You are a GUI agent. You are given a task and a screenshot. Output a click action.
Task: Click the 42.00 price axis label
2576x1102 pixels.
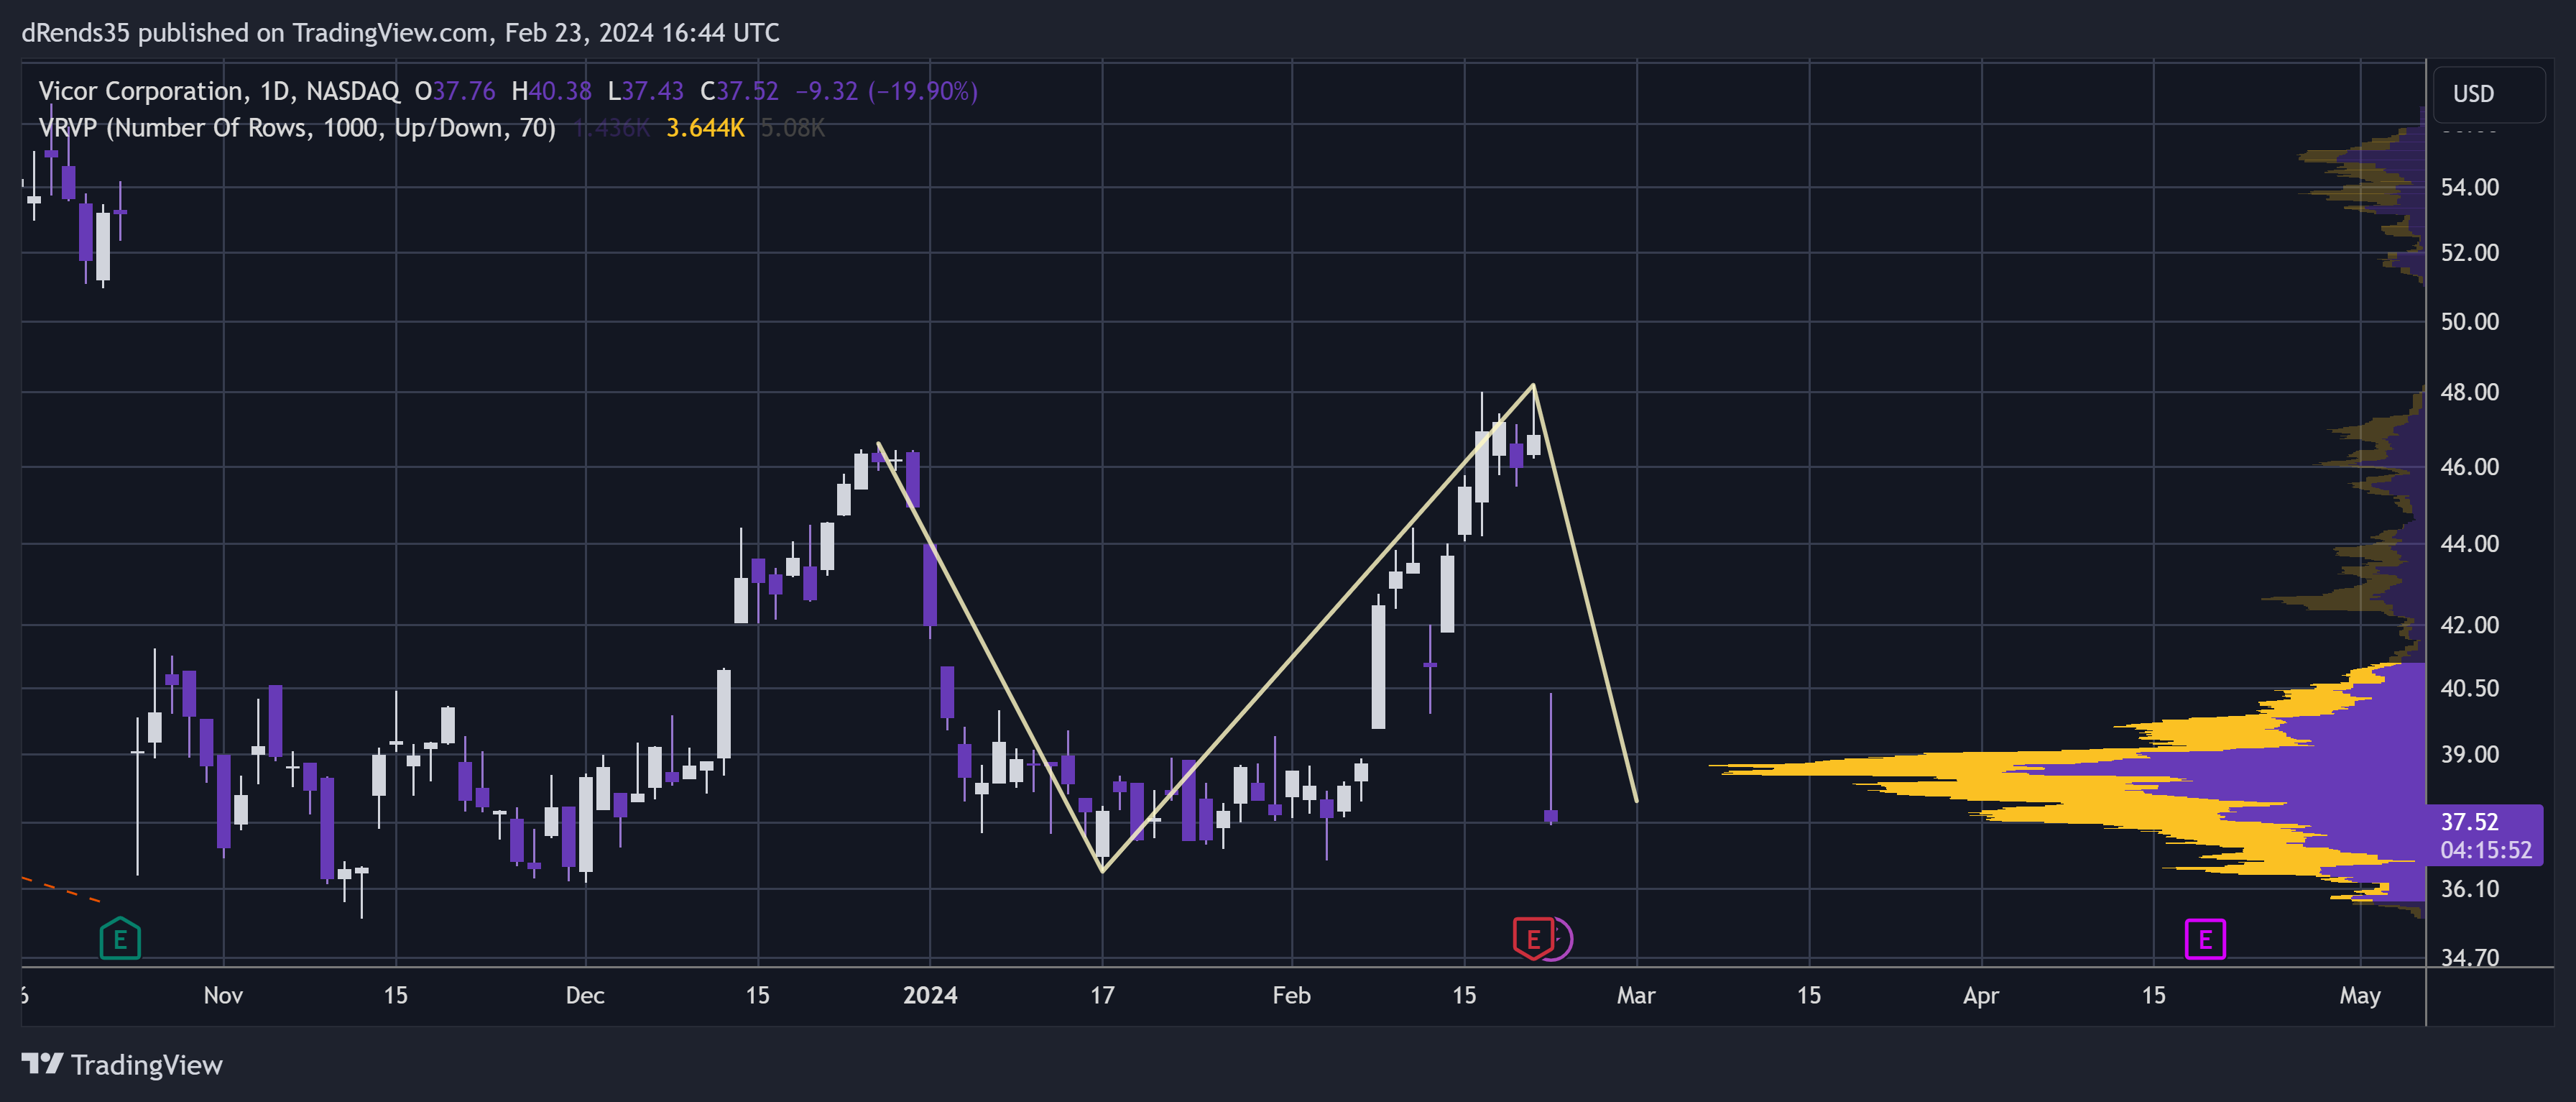[x=2469, y=624]
